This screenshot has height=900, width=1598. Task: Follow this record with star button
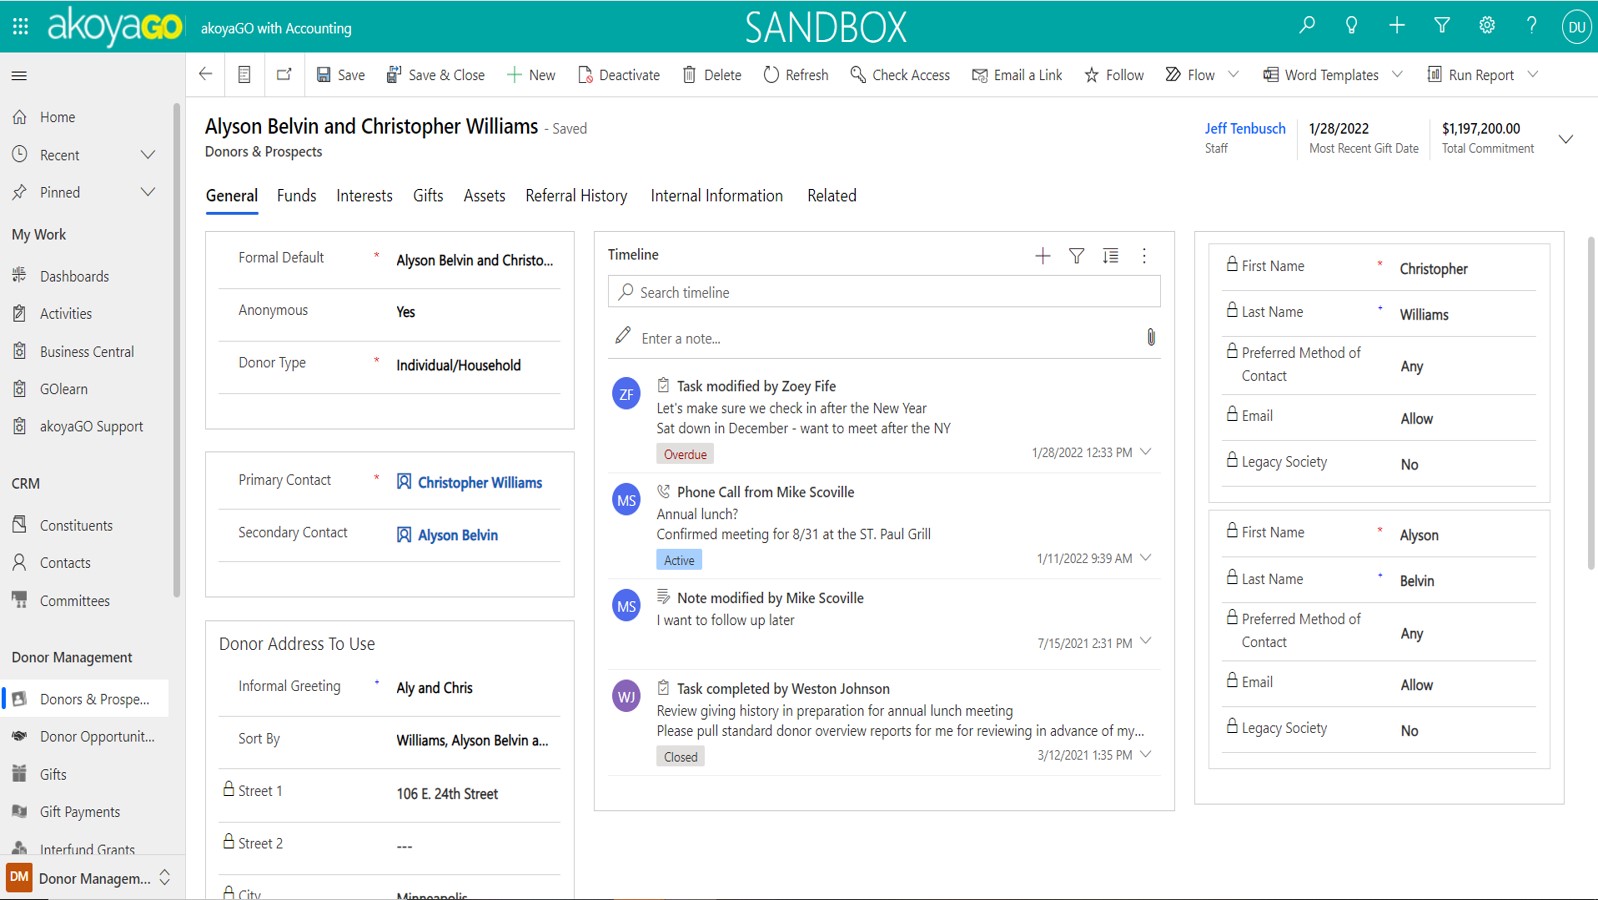tap(1114, 75)
